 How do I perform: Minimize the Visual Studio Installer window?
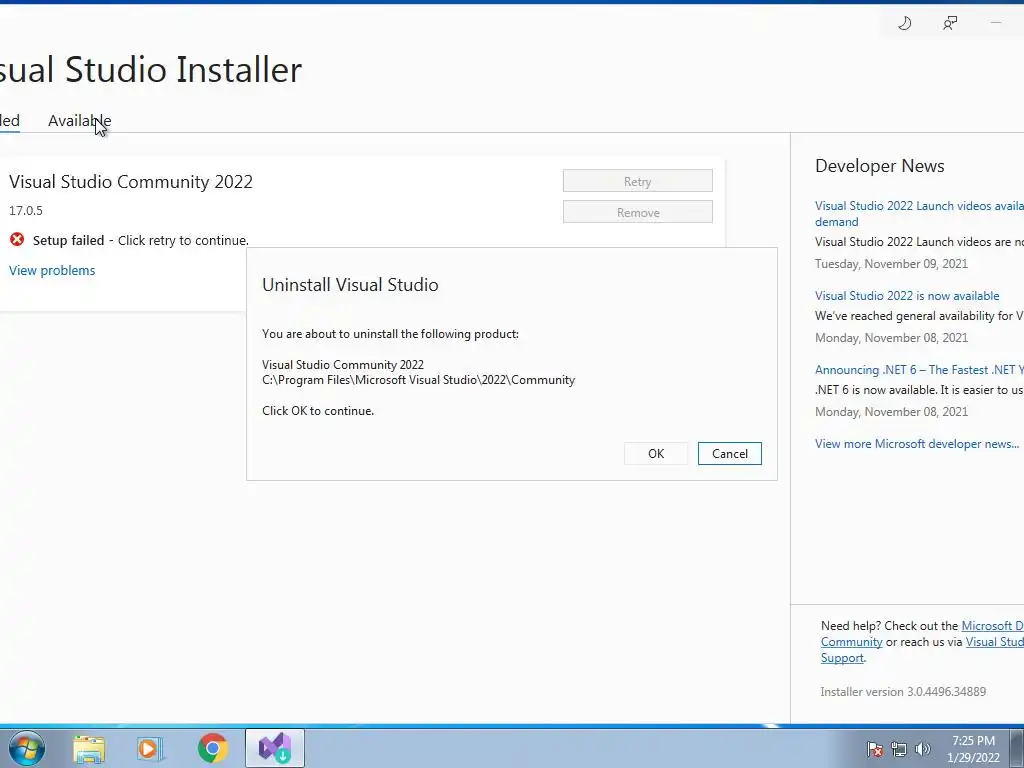pos(996,24)
